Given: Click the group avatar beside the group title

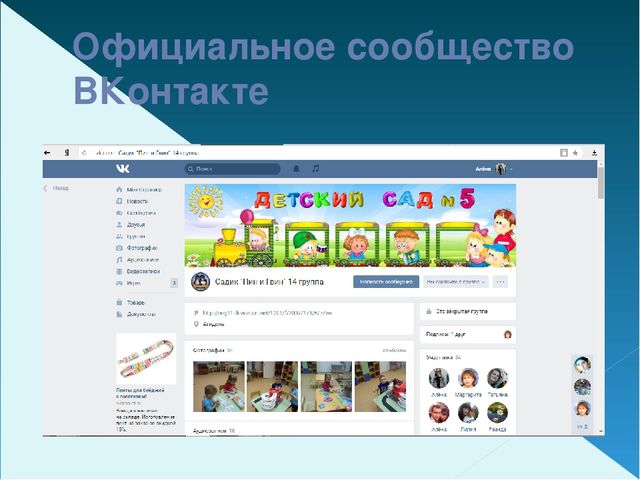Looking at the screenshot, I should [200, 282].
